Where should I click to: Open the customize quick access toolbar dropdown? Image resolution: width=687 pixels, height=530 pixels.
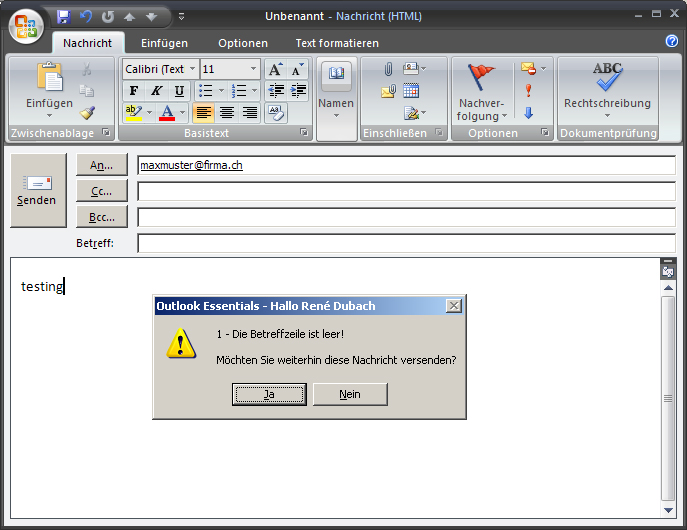click(181, 17)
